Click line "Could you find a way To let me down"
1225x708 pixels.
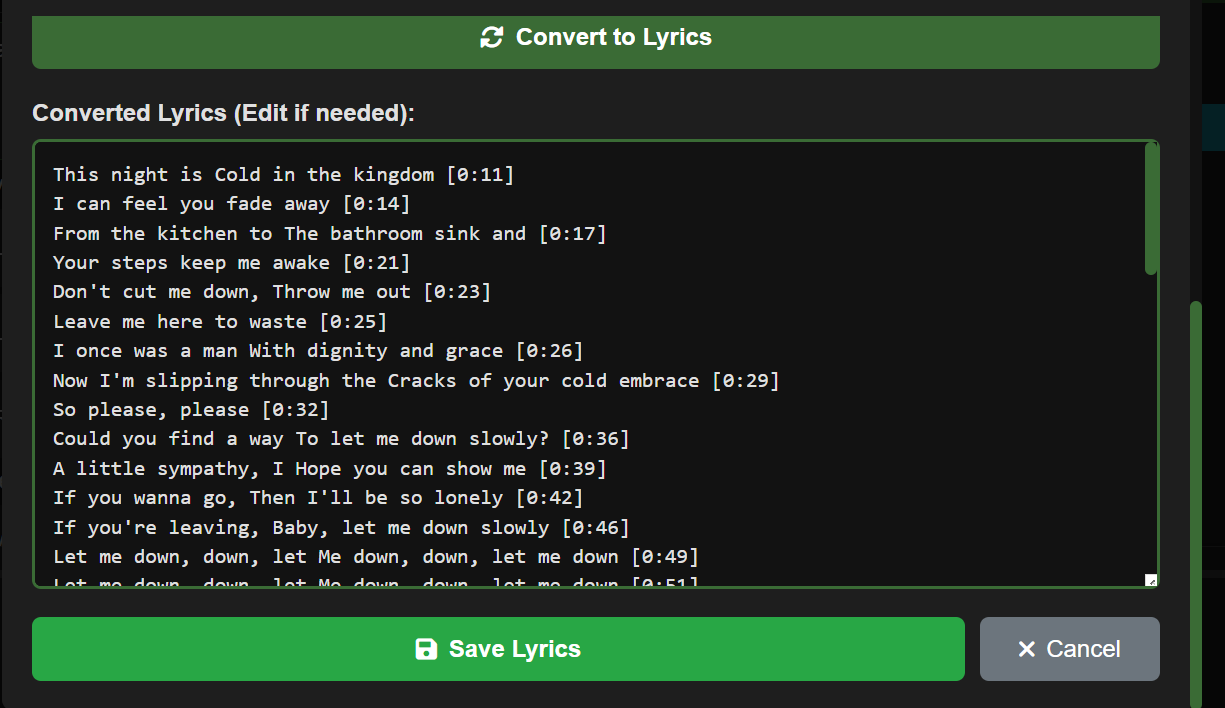coord(341,439)
